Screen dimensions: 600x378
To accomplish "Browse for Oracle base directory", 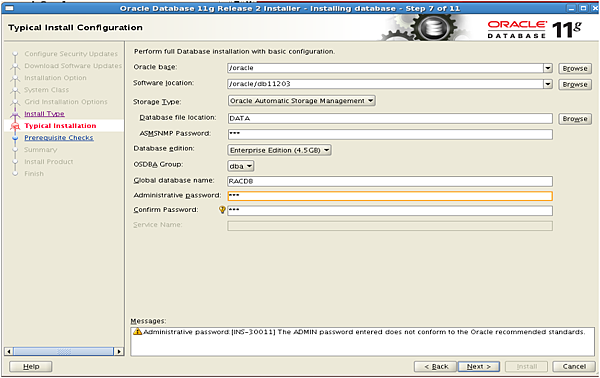I will pos(575,68).
